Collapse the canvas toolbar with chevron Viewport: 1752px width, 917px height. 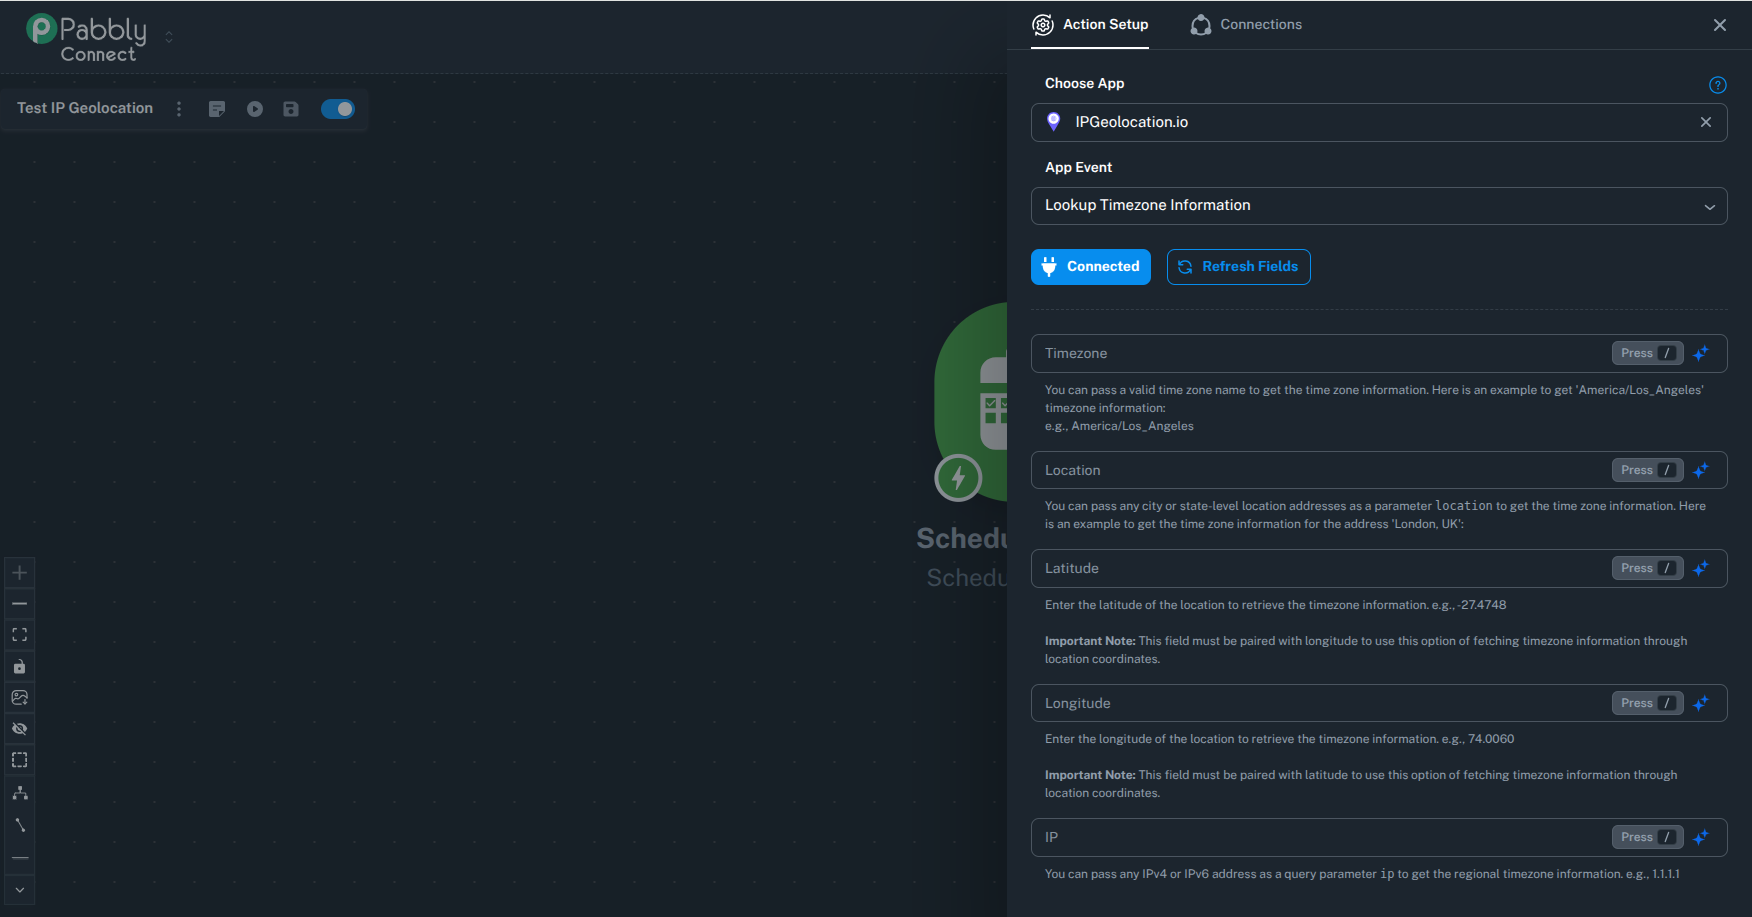19,890
